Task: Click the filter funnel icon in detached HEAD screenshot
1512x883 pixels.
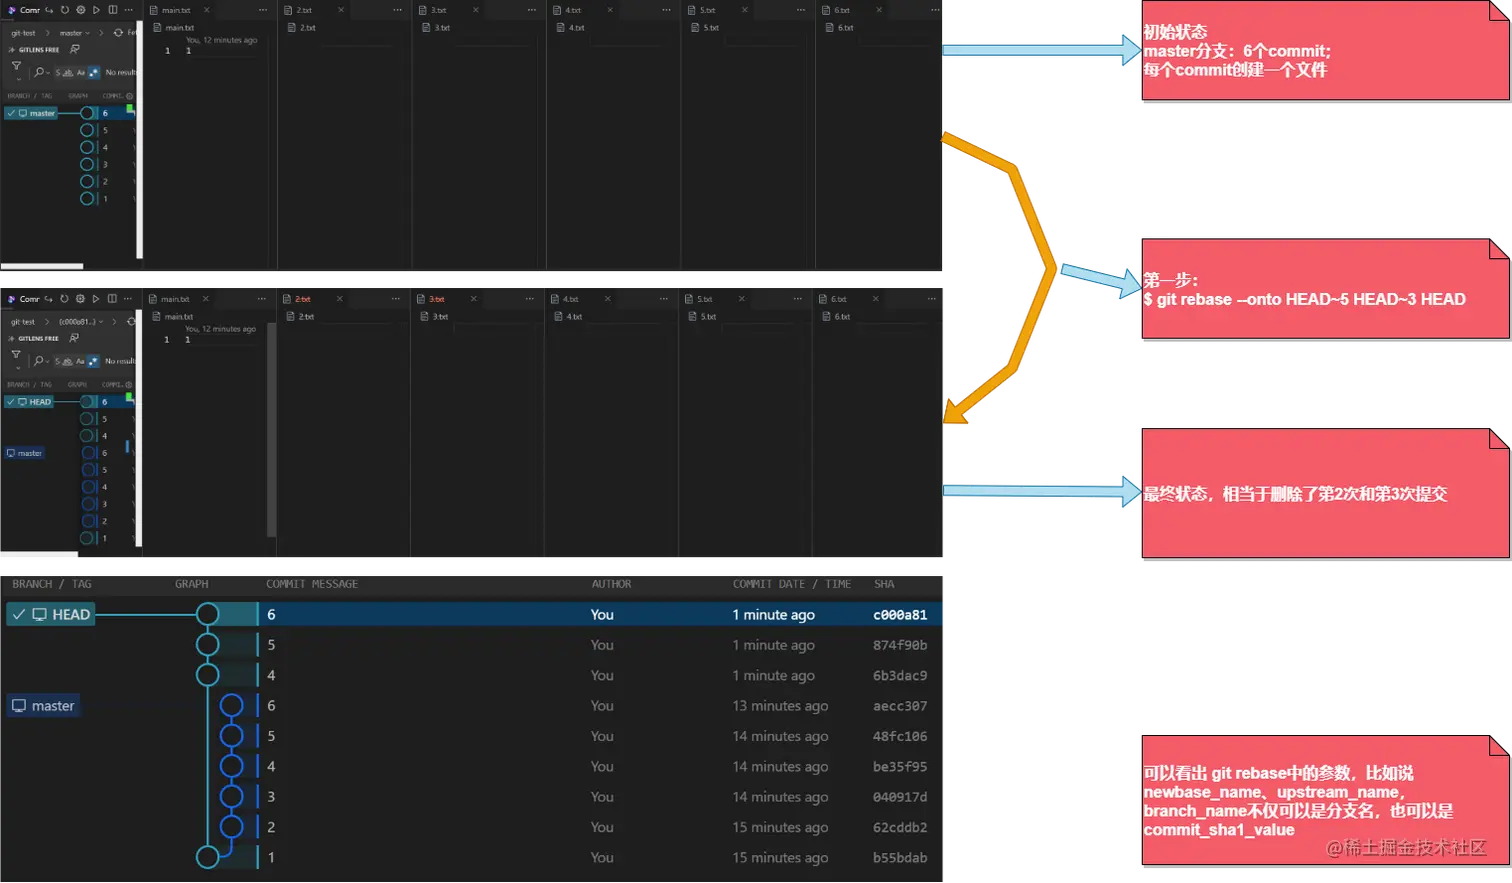Action: click(x=16, y=354)
